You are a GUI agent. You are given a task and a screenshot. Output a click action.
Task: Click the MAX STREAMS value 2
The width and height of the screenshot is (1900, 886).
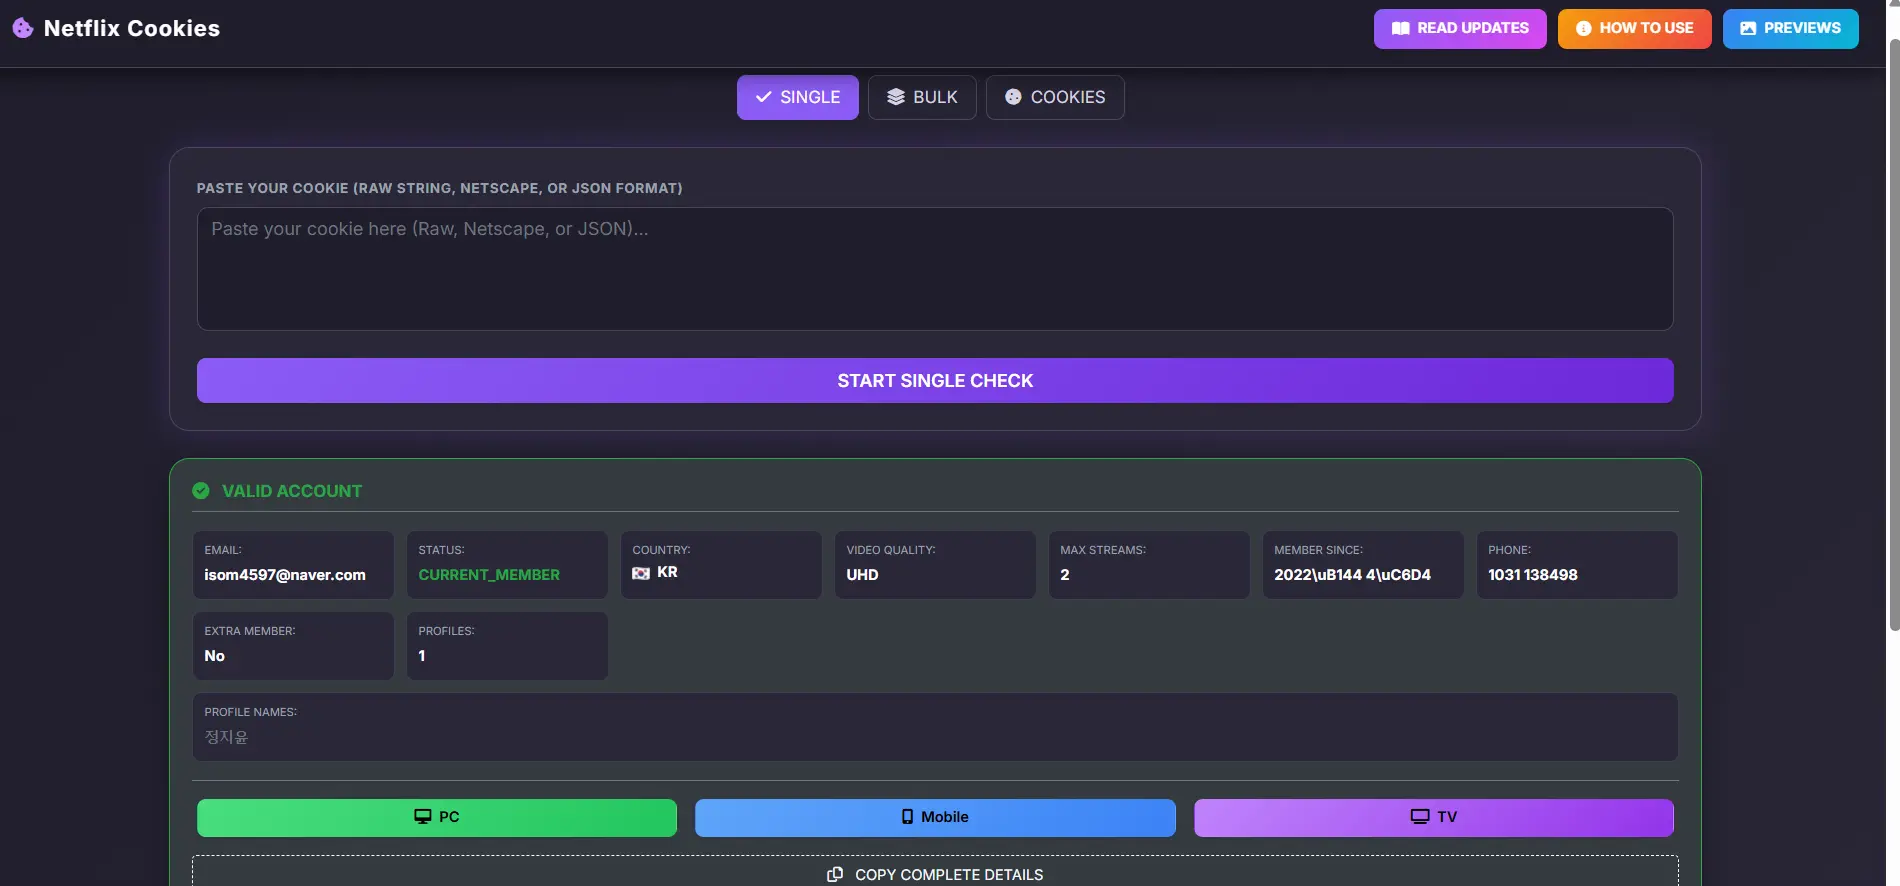(1065, 575)
